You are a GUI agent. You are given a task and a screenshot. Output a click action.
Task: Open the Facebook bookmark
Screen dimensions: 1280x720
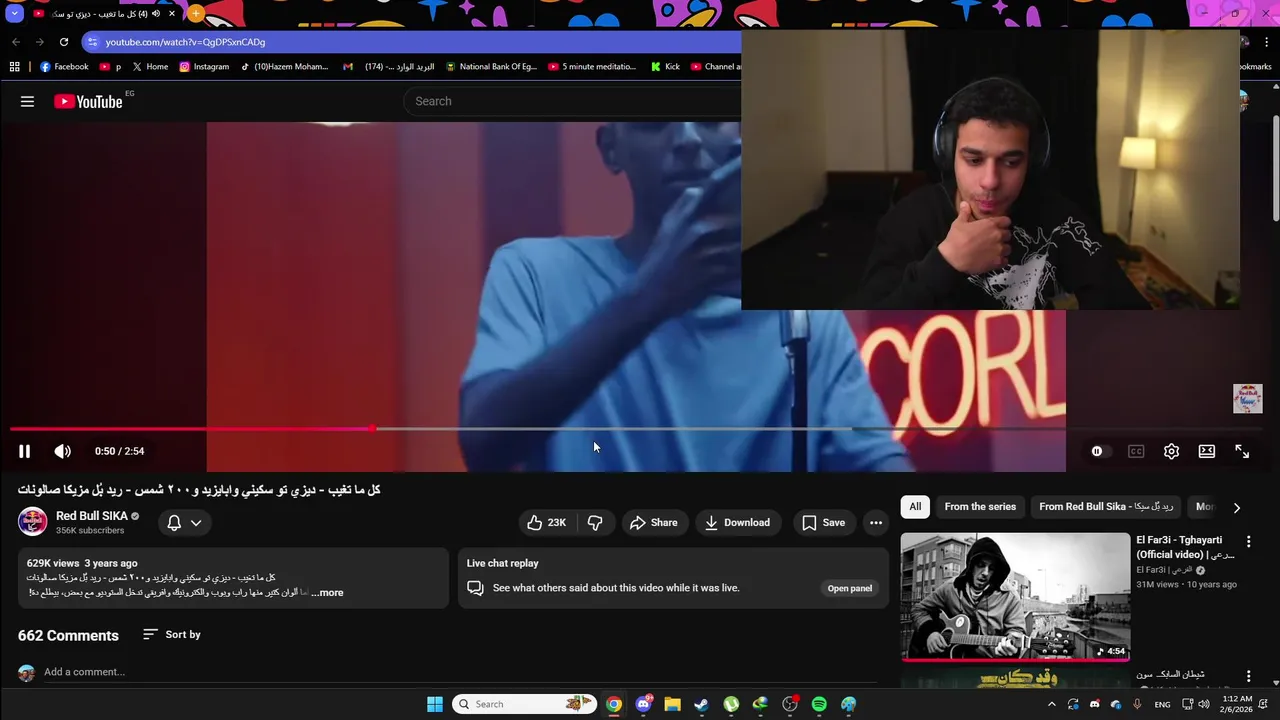(65, 67)
